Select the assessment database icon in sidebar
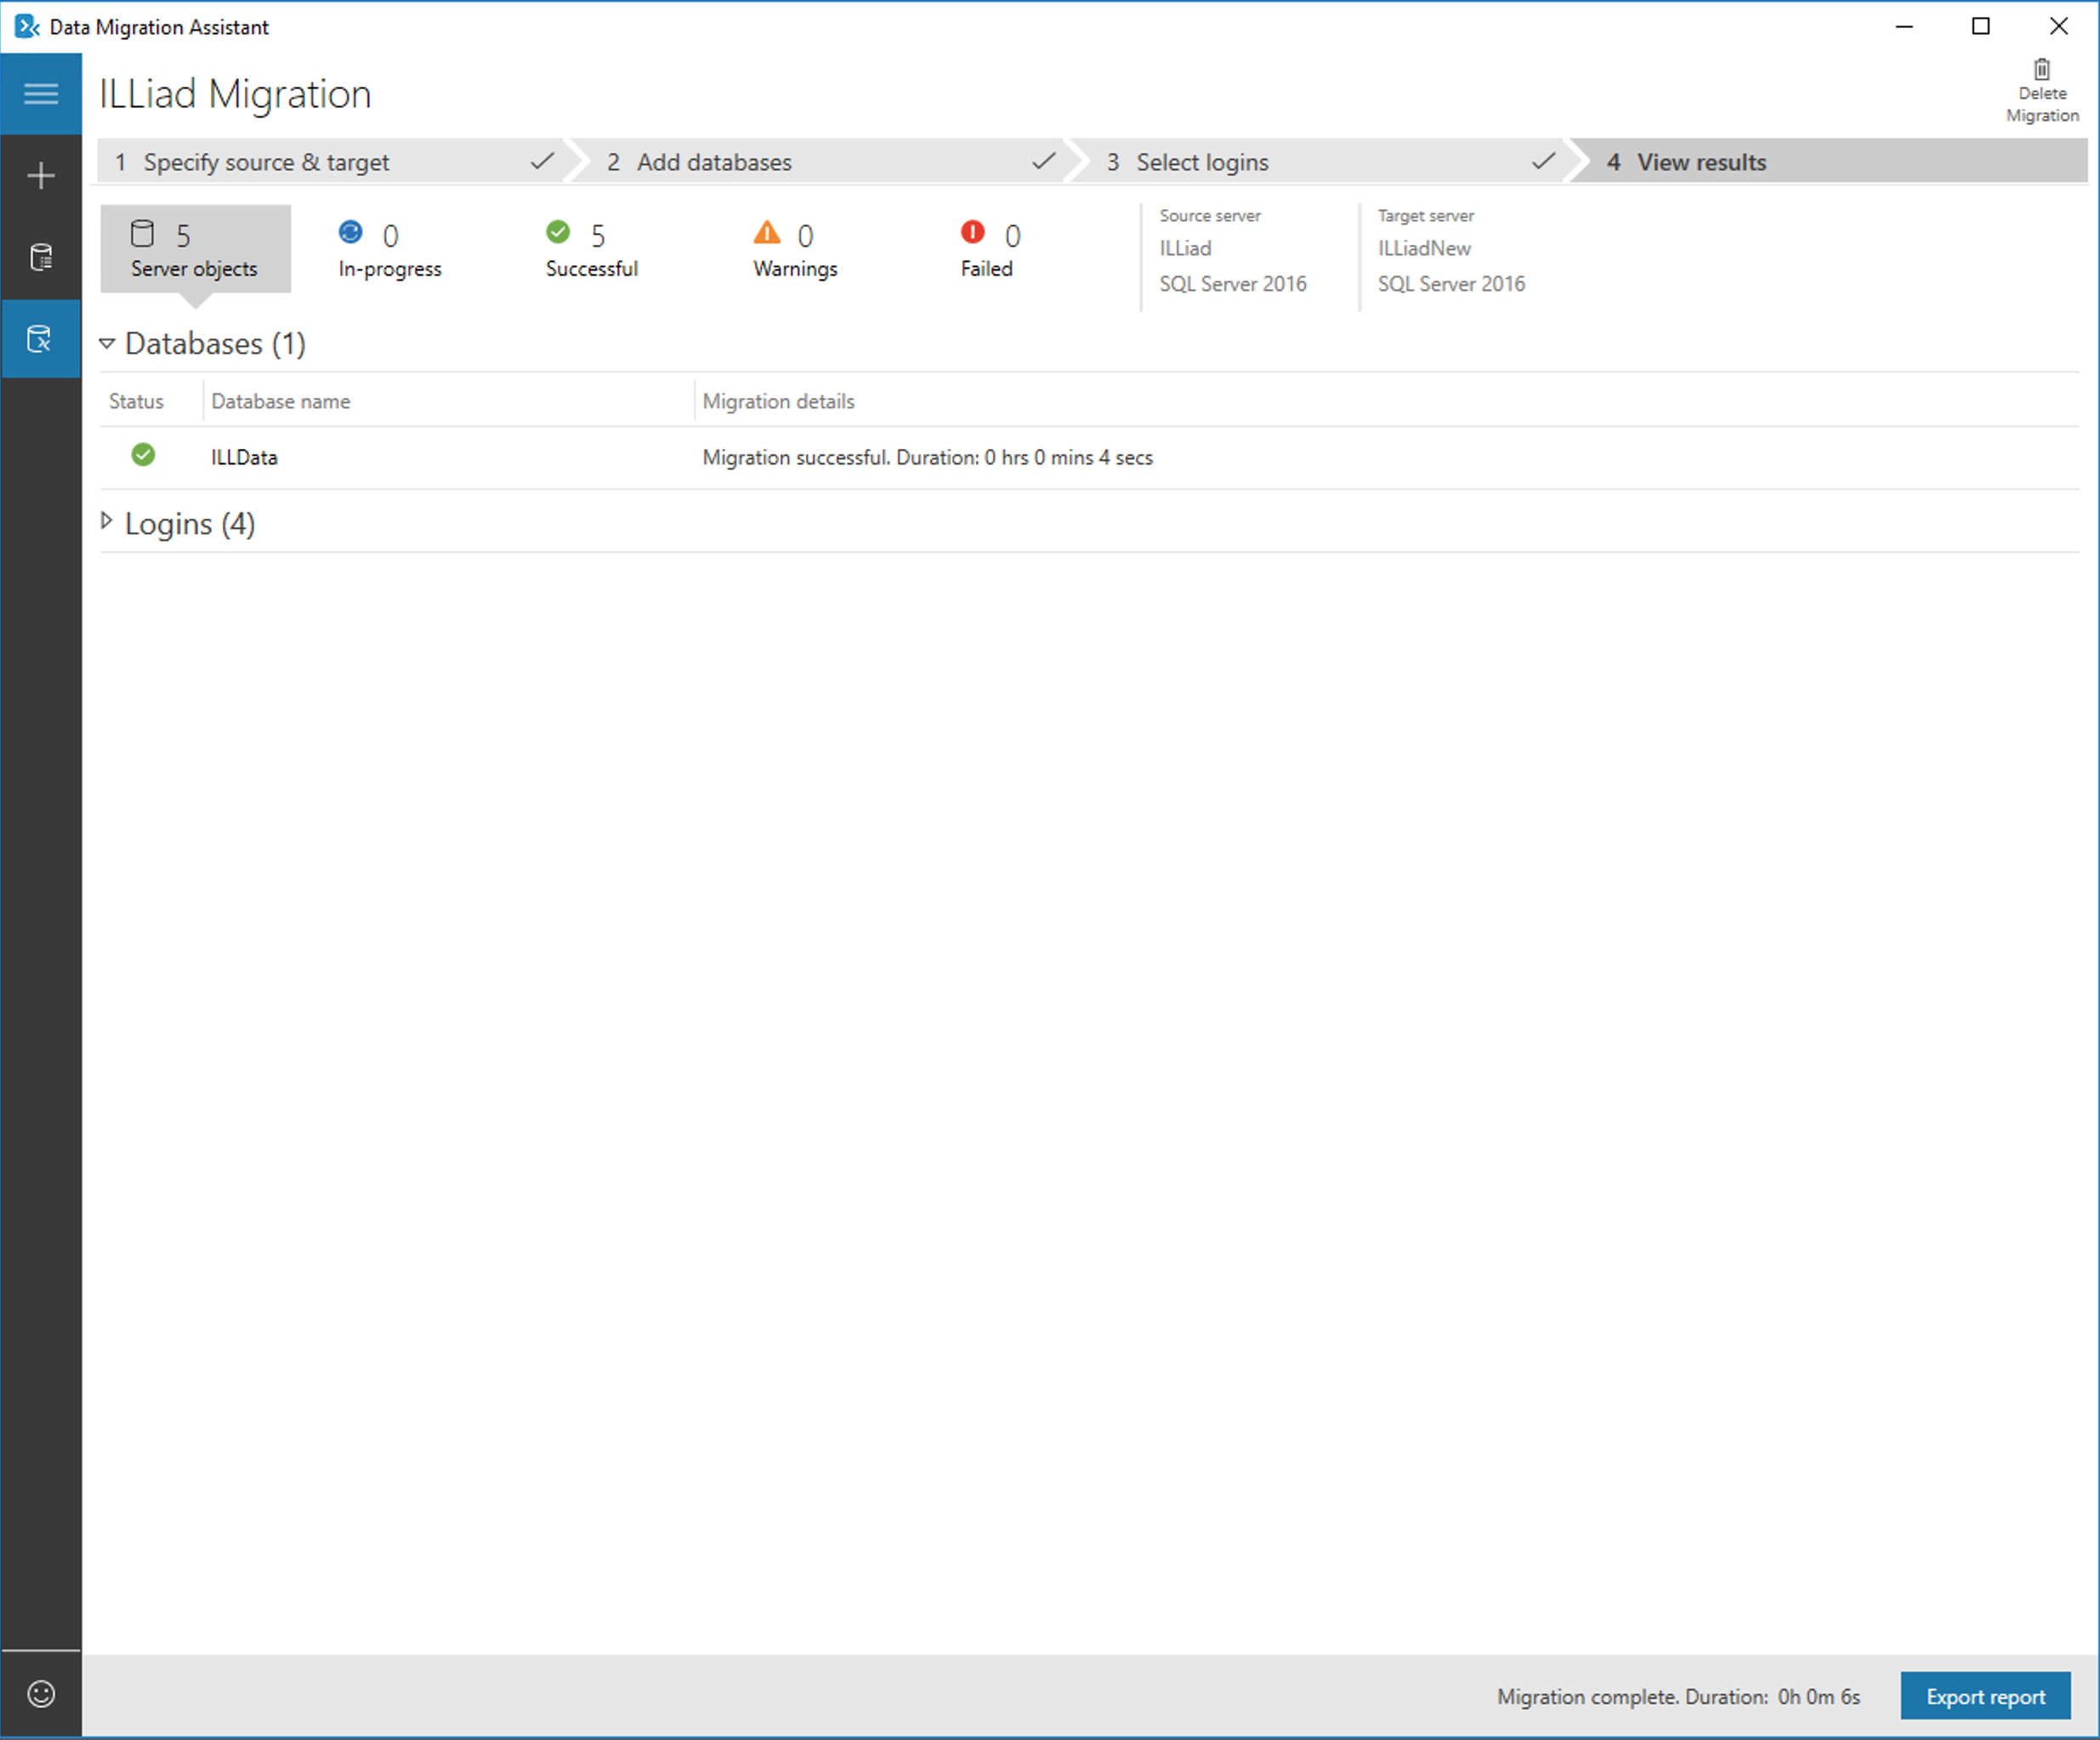Screen dimensions: 2100x1740 (x=41, y=257)
